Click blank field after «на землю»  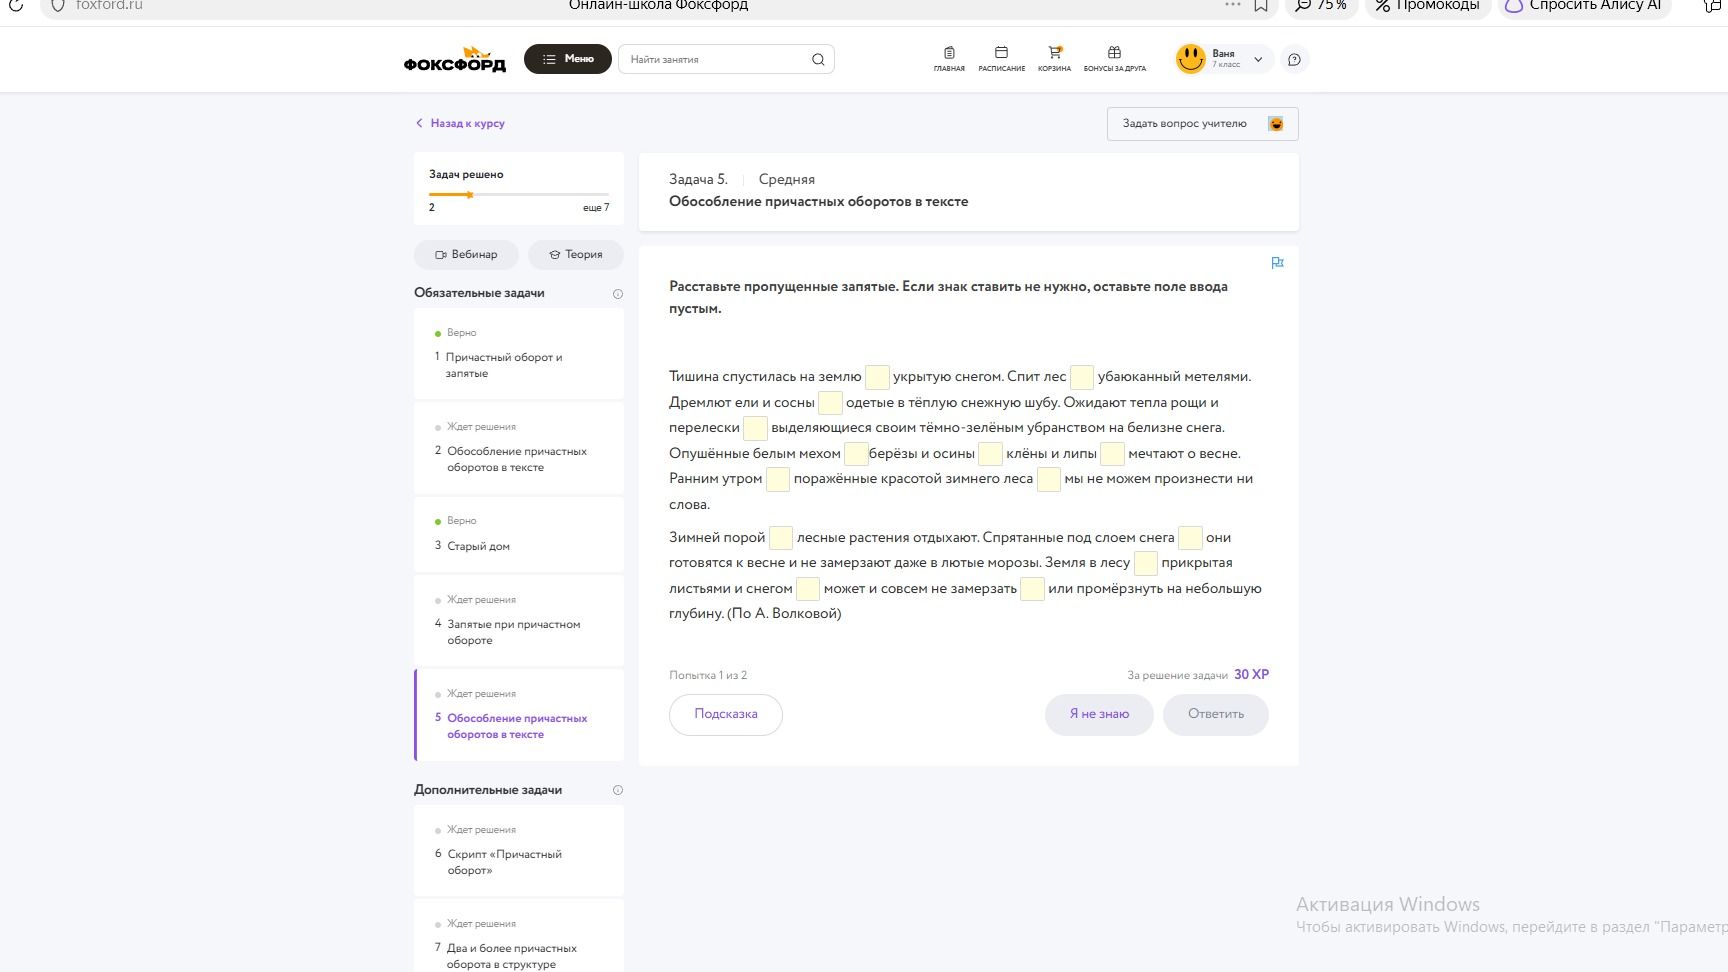click(x=877, y=377)
